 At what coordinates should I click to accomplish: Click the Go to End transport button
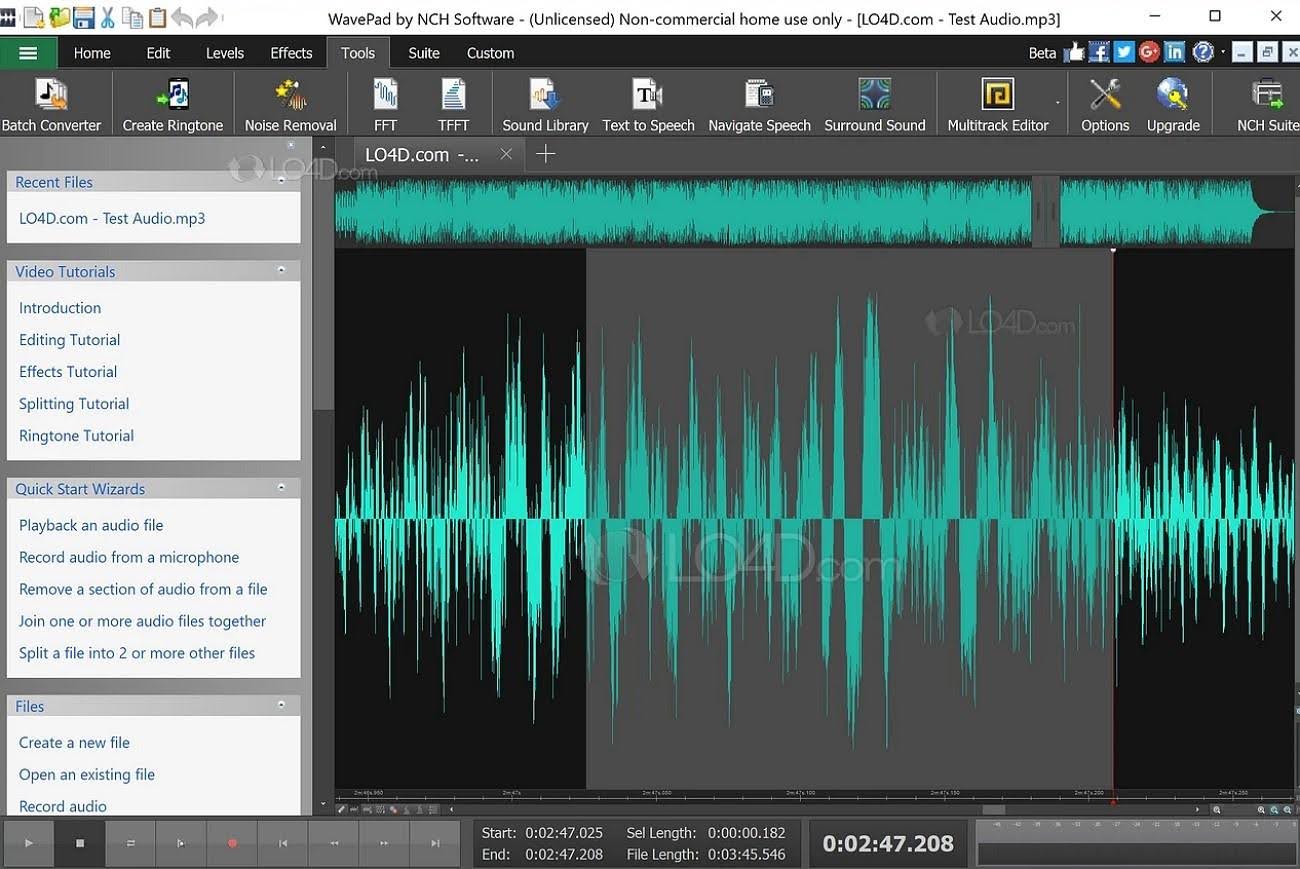[435, 843]
